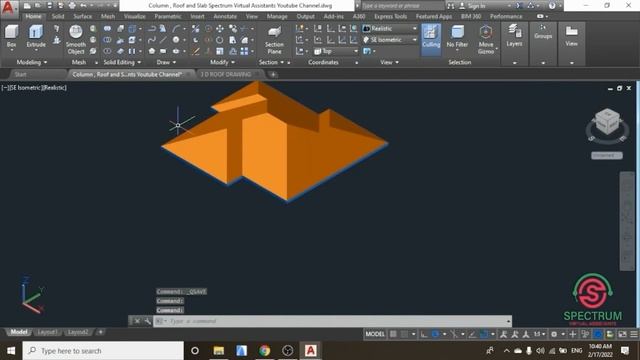Screen dimensions: 640x360
Task: Expand the Section panel dropdown
Action: 271,62
